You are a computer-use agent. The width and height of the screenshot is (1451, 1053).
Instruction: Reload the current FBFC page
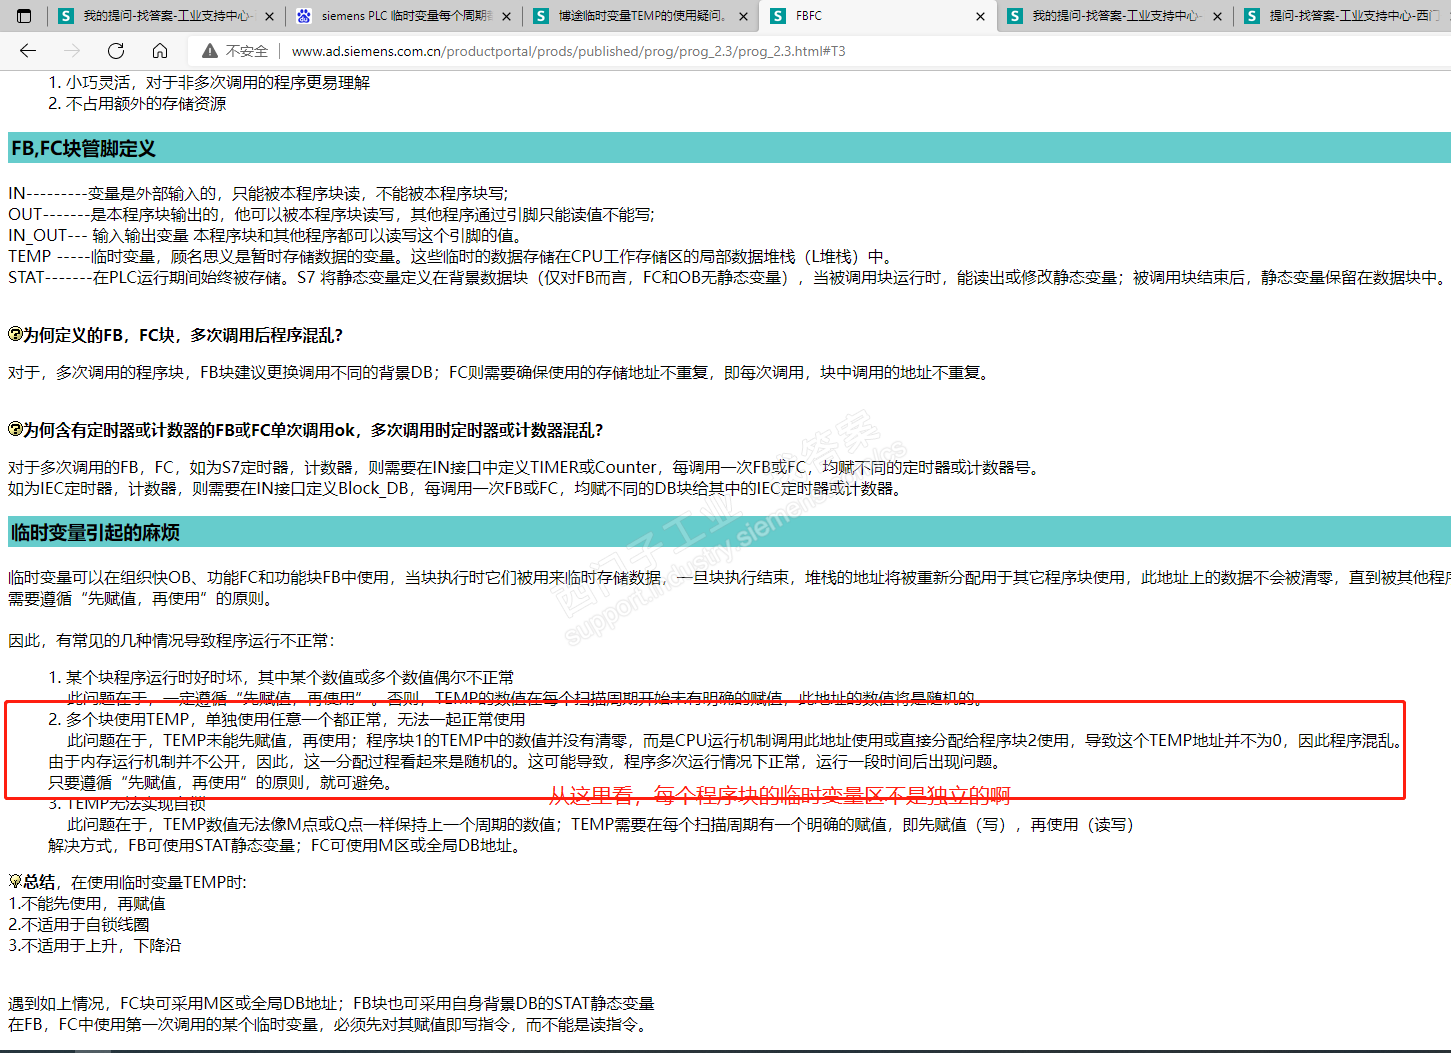pyautogui.click(x=116, y=51)
